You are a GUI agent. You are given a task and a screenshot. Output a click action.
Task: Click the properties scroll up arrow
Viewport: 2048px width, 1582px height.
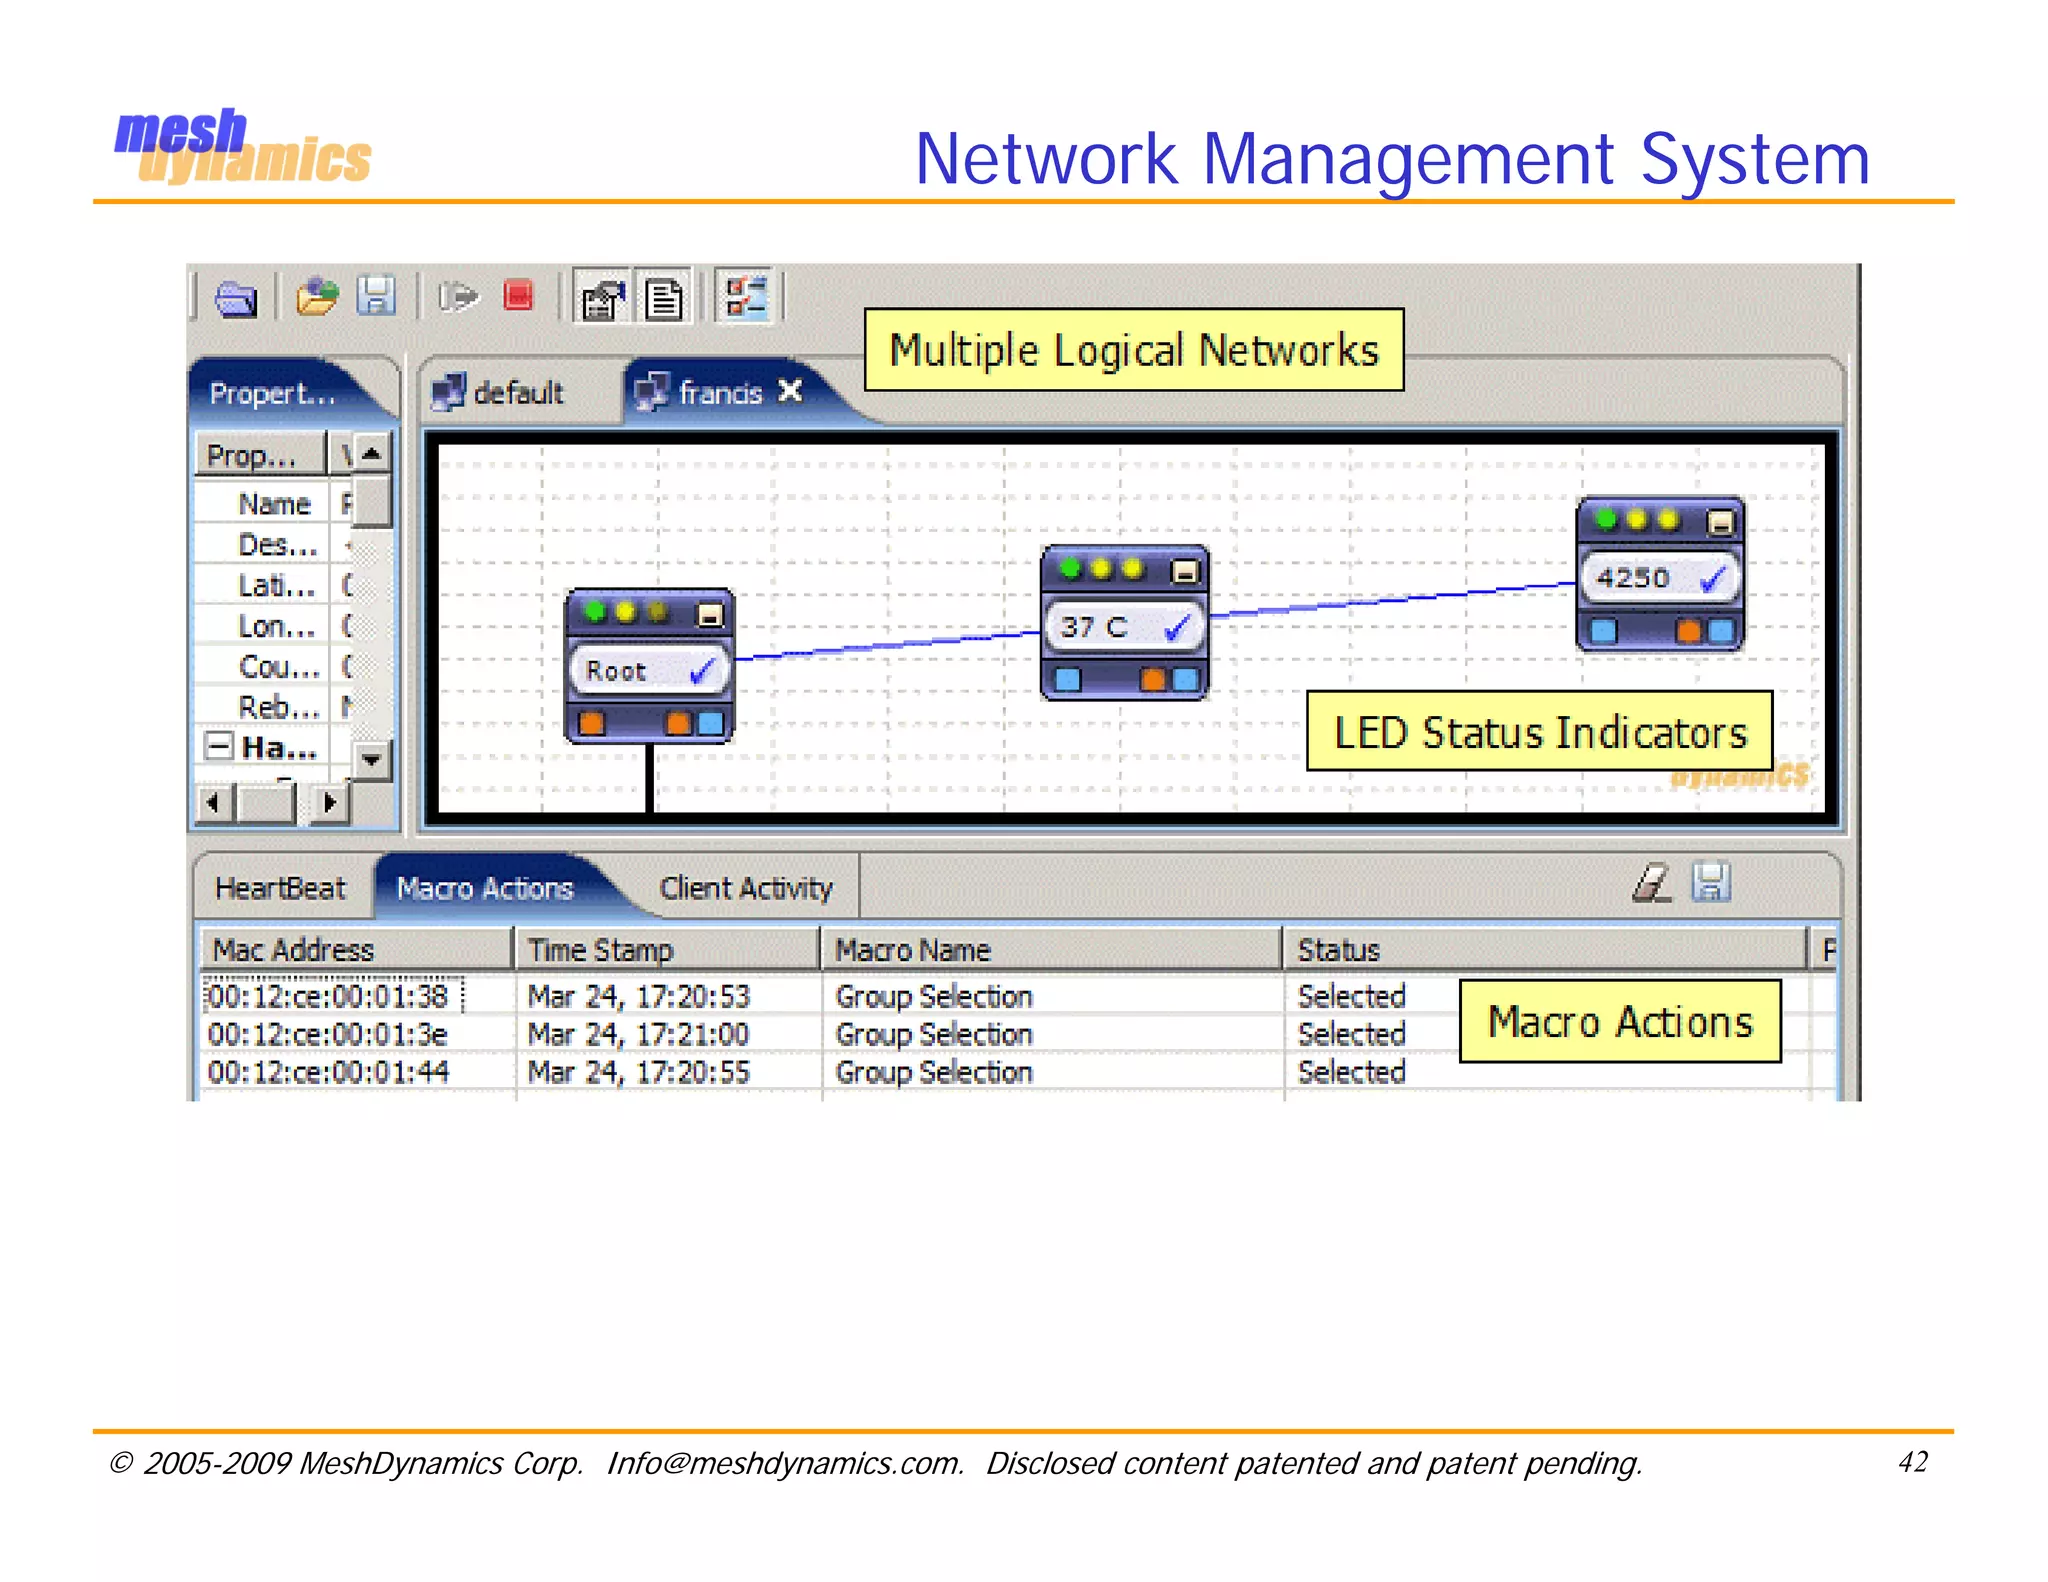[372, 453]
